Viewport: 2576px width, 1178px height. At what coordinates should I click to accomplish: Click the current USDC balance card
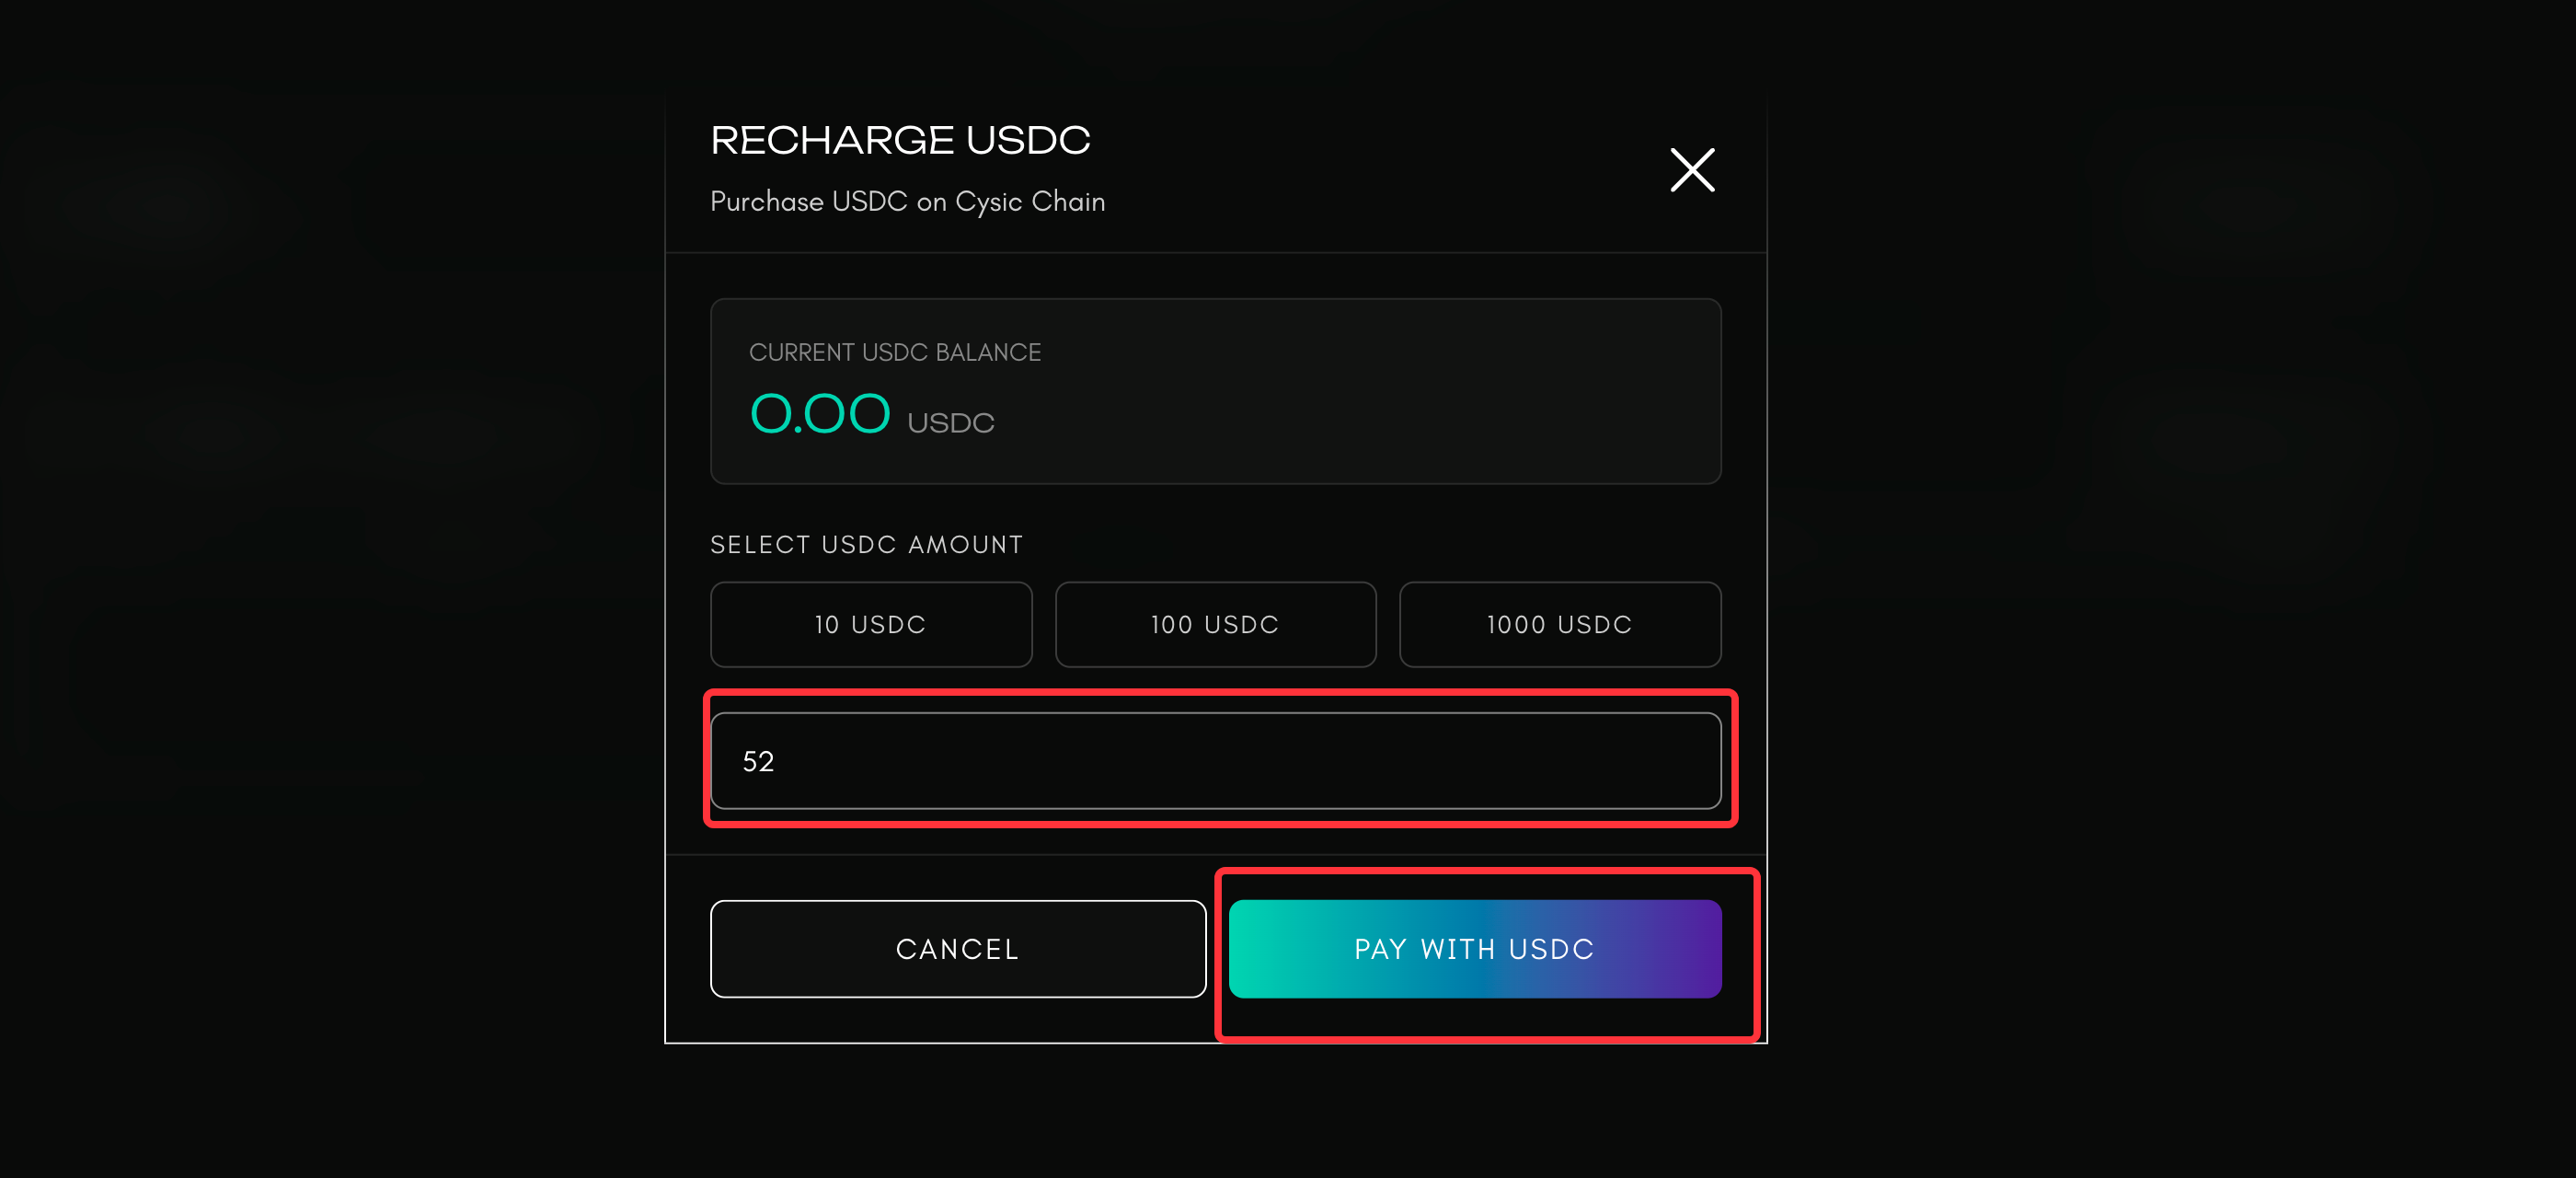click(1215, 391)
